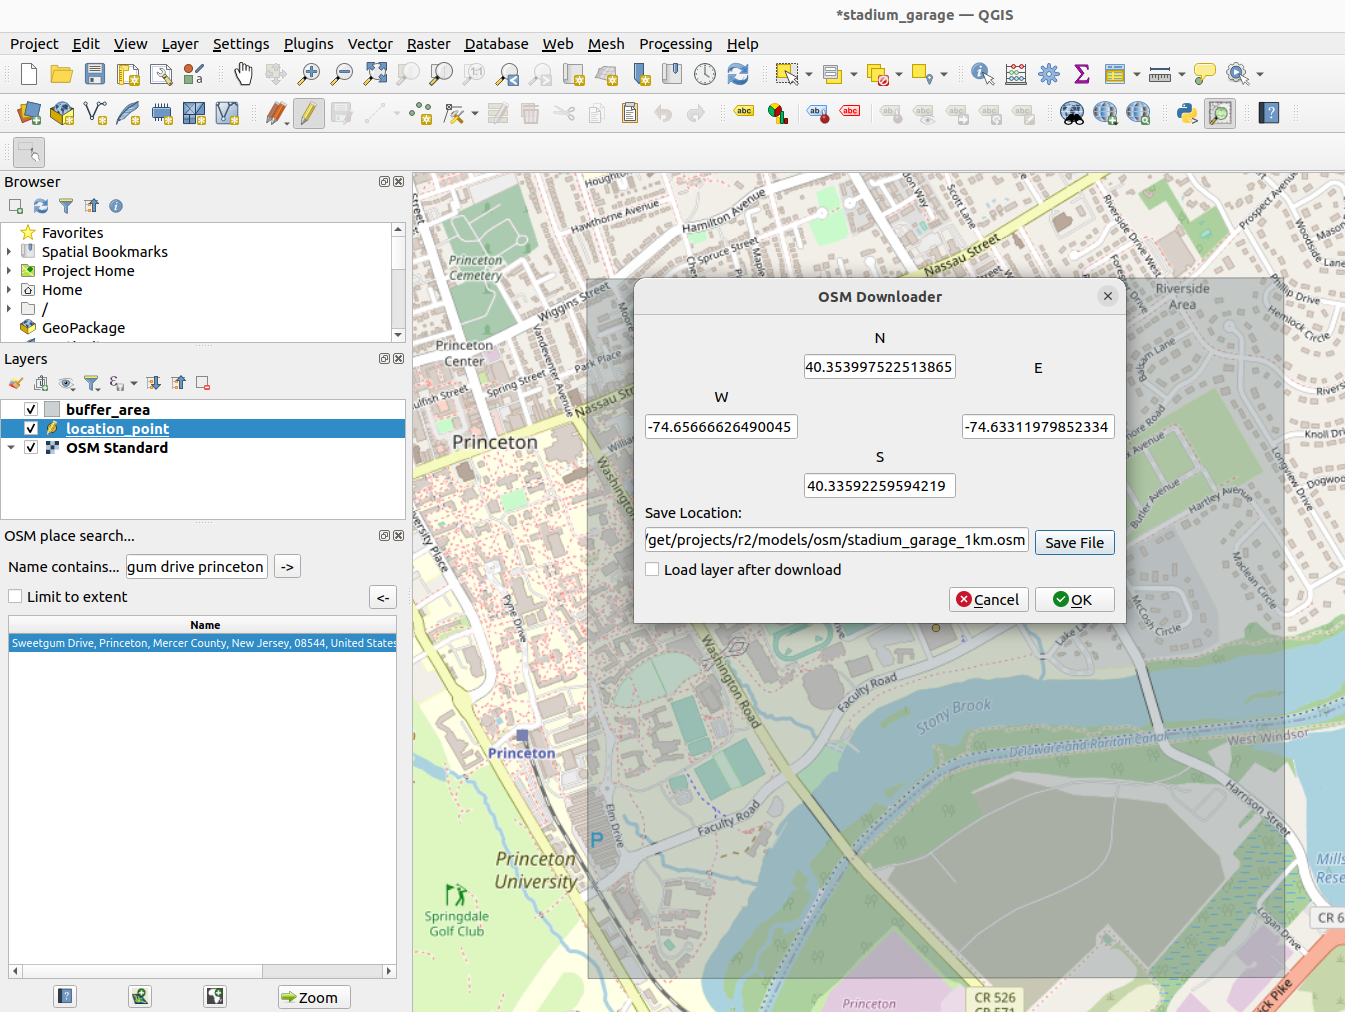
Task: Expand the Project Home browser item
Action: click(x=9, y=271)
